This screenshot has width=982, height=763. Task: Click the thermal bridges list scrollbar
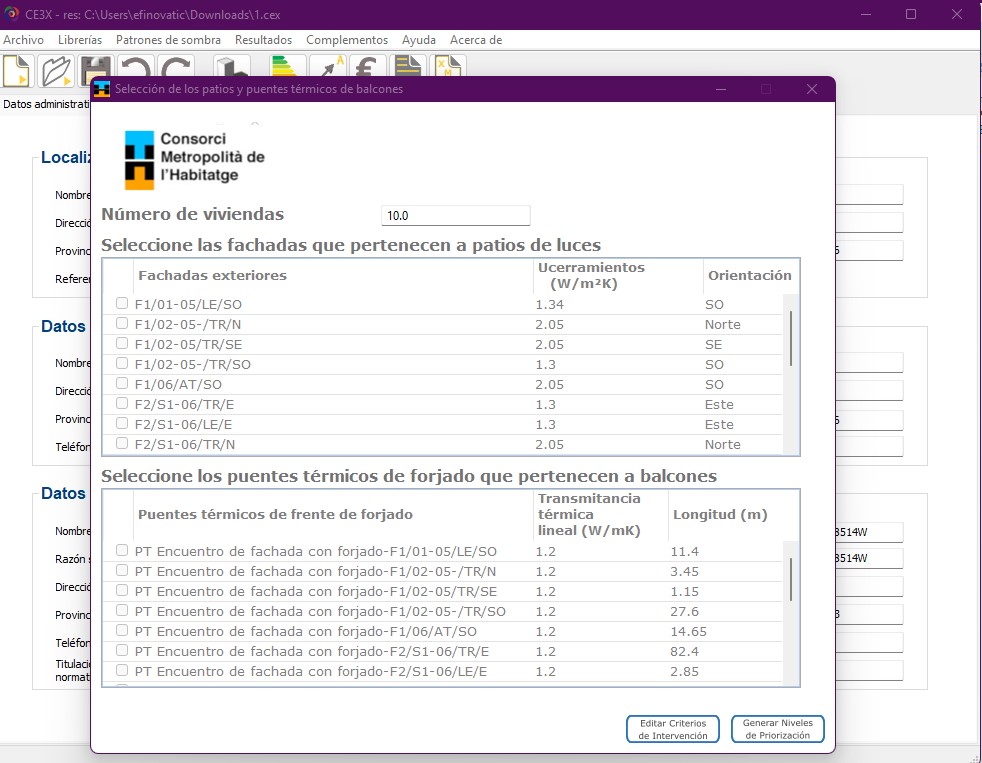pos(791,580)
